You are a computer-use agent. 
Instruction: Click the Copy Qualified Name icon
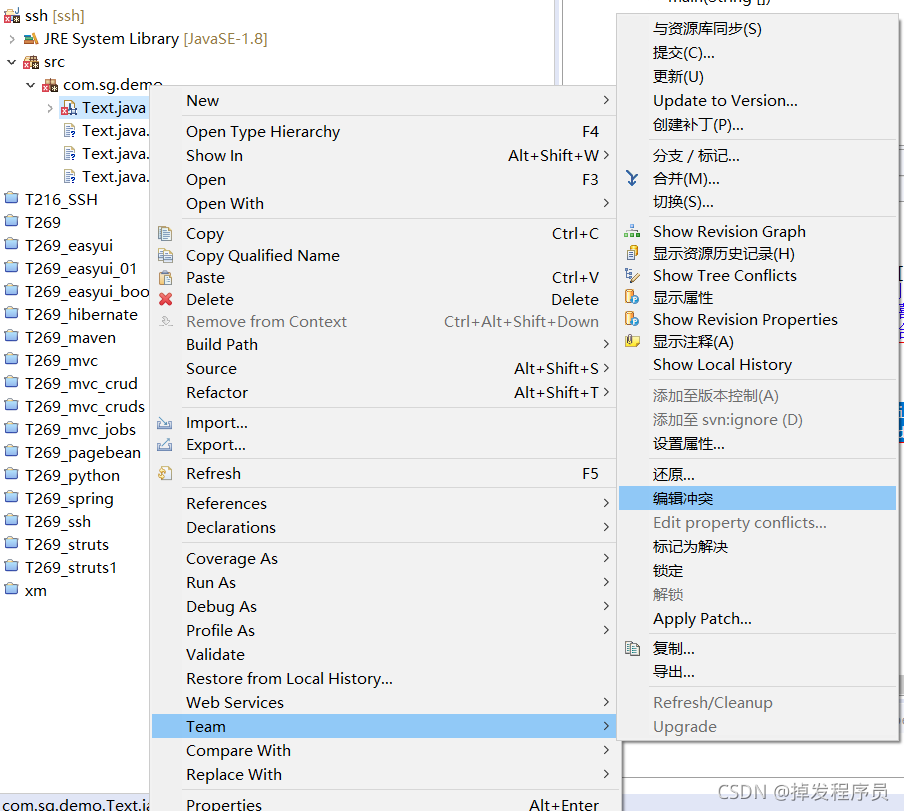coord(165,255)
